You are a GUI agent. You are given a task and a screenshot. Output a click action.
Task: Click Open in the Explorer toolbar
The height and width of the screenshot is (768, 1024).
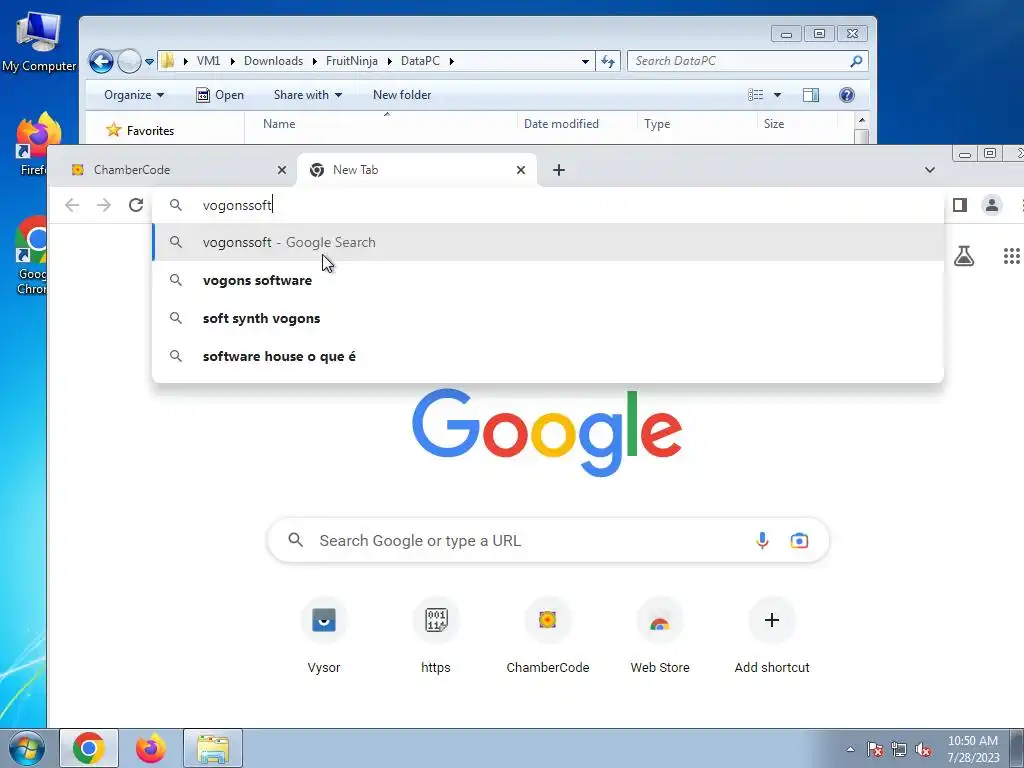tap(220, 95)
